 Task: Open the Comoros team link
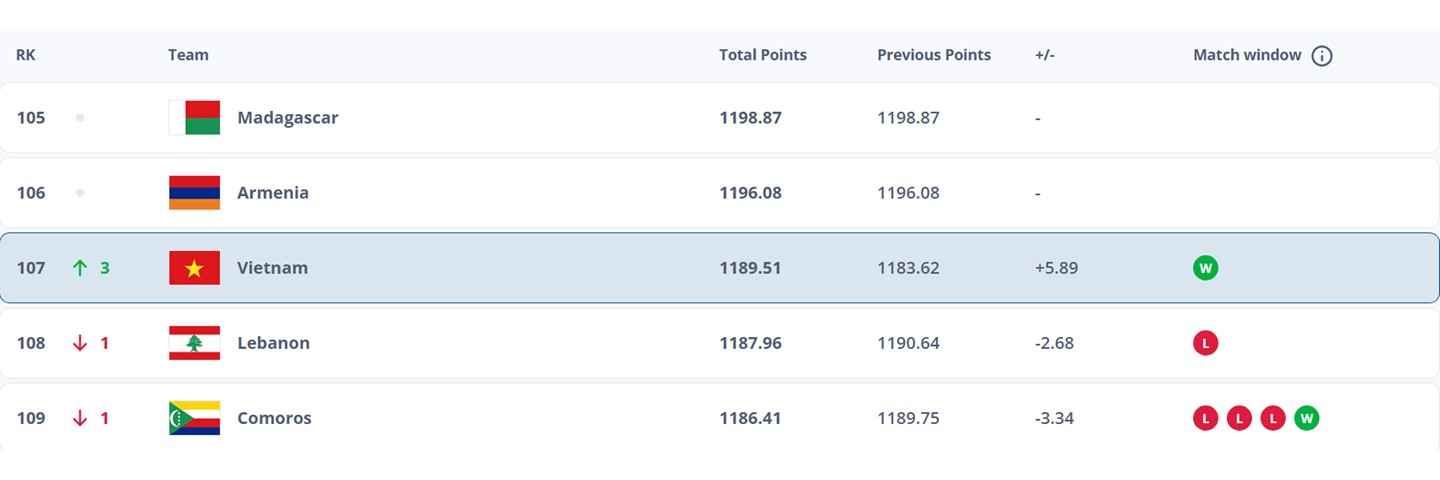point(274,418)
